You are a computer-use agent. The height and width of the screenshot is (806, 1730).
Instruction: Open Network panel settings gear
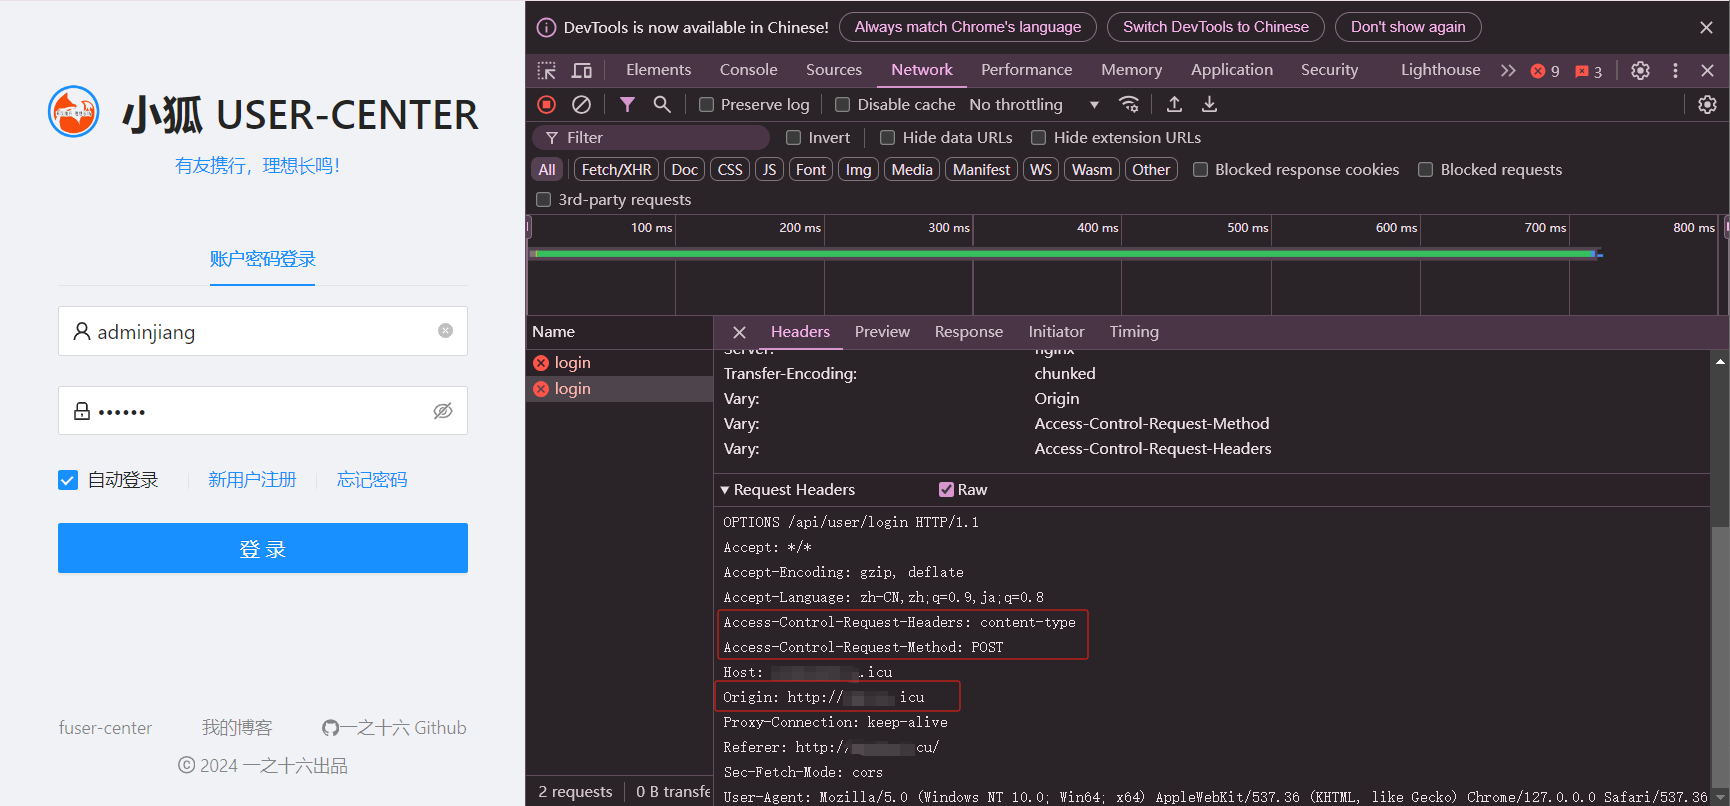click(x=1707, y=104)
